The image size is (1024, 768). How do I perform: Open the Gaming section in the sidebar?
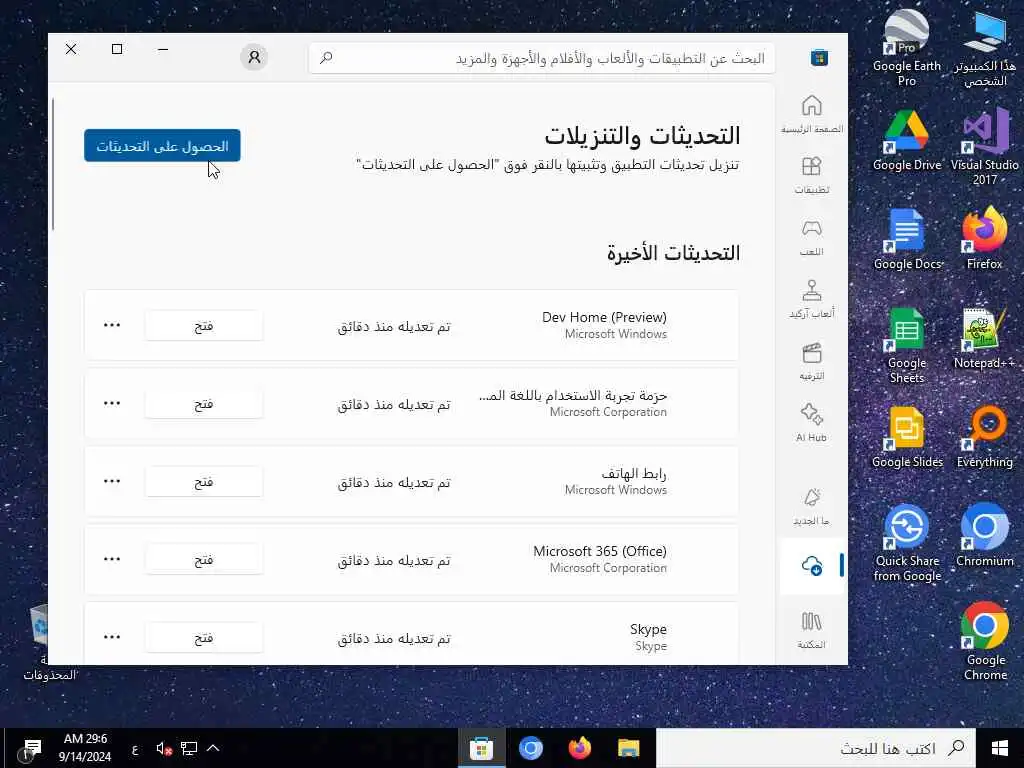coord(811,237)
